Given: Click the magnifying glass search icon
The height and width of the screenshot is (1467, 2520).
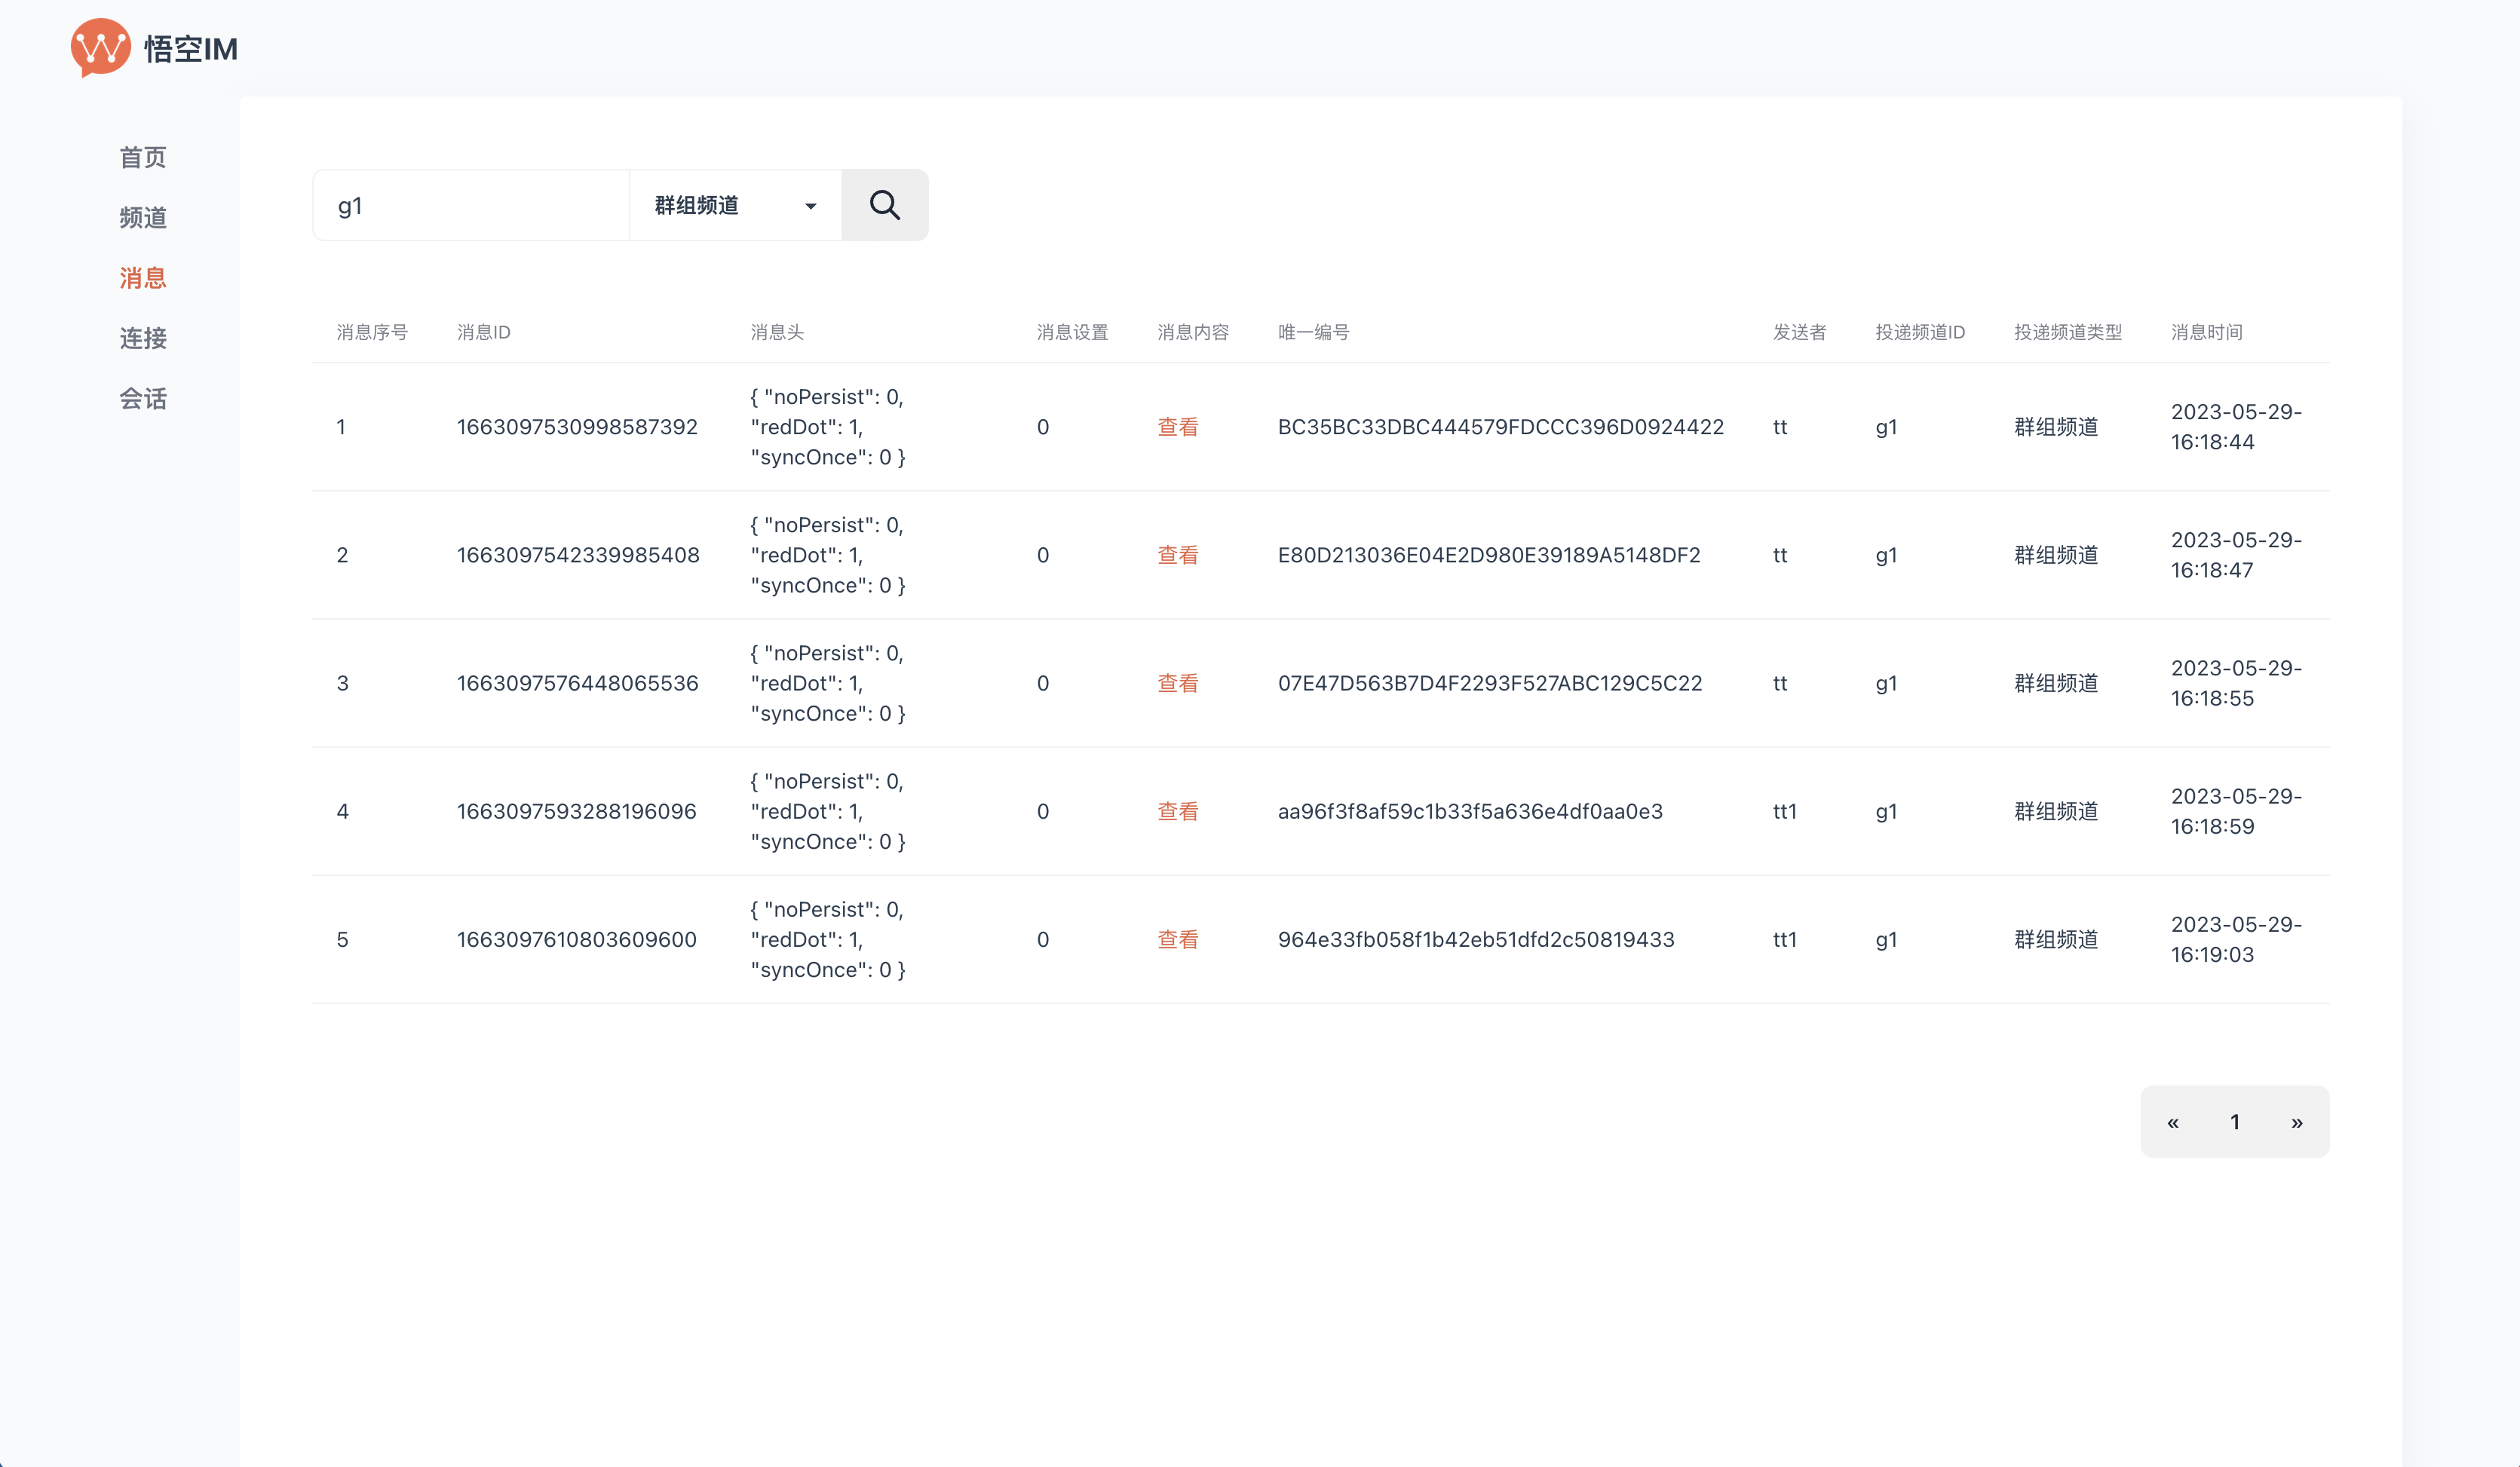Looking at the screenshot, I should pos(884,205).
